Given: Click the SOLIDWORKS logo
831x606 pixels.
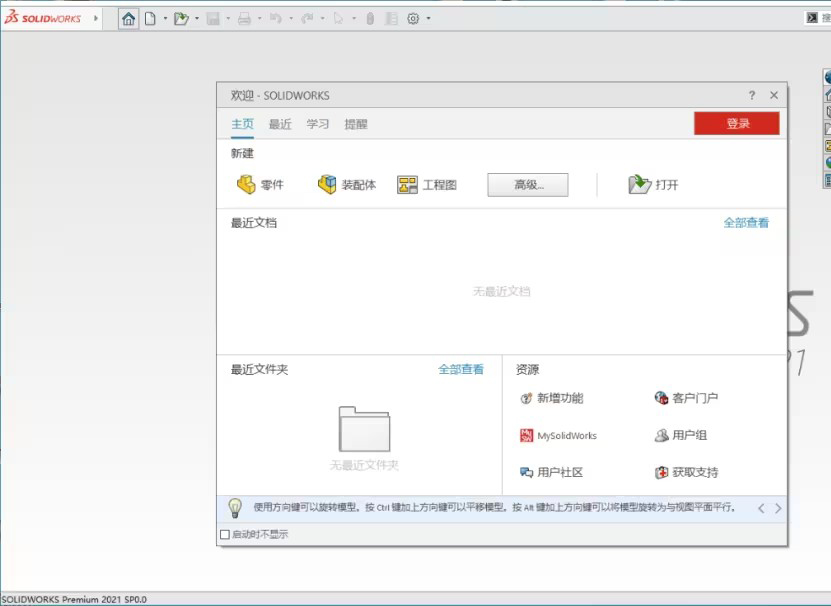Looking at the screenshot, I should pyautogui.click(x=42, y=18).
